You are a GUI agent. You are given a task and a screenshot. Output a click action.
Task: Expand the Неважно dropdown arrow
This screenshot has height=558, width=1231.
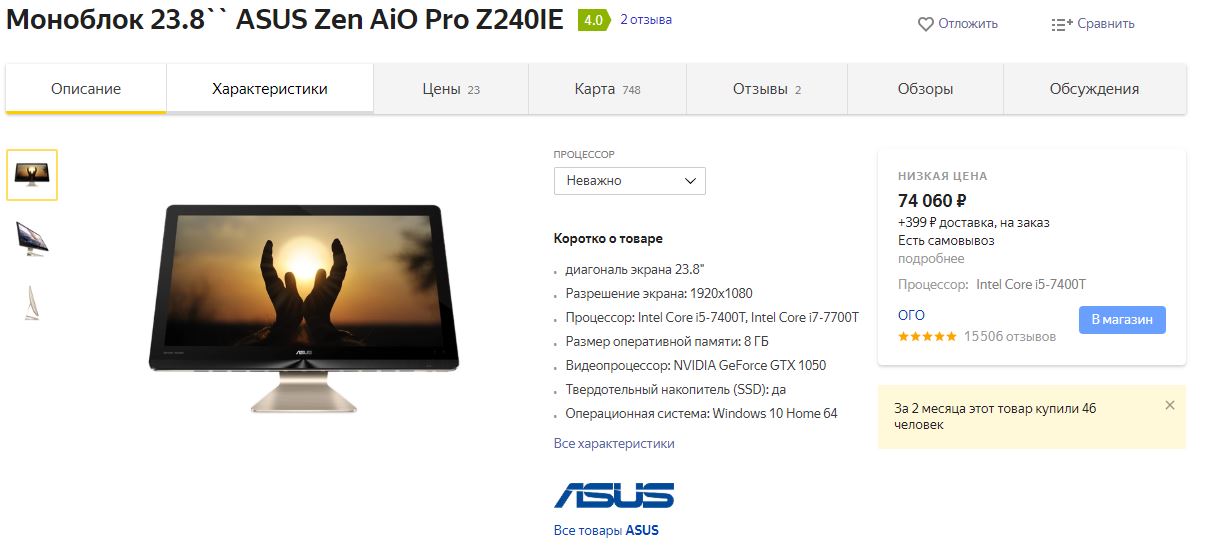(690, 181)
